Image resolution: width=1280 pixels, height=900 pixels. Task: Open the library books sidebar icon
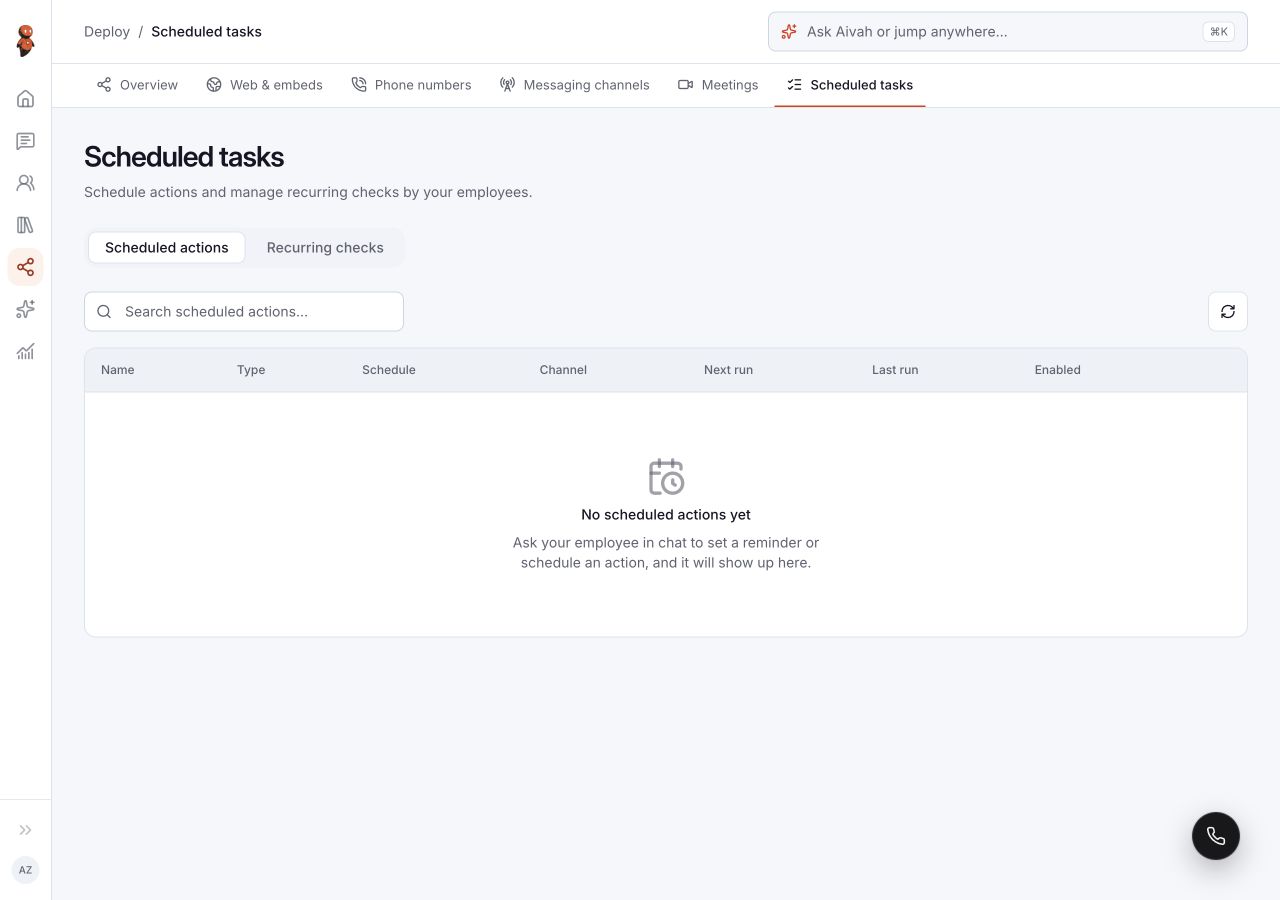point(26,225)
